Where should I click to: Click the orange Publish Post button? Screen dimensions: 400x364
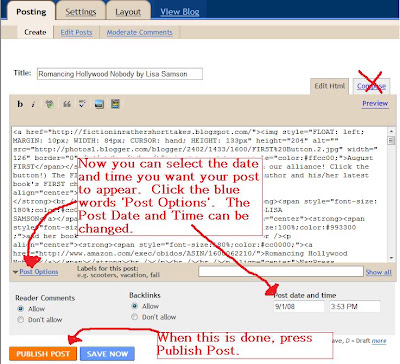coord(43,354)
